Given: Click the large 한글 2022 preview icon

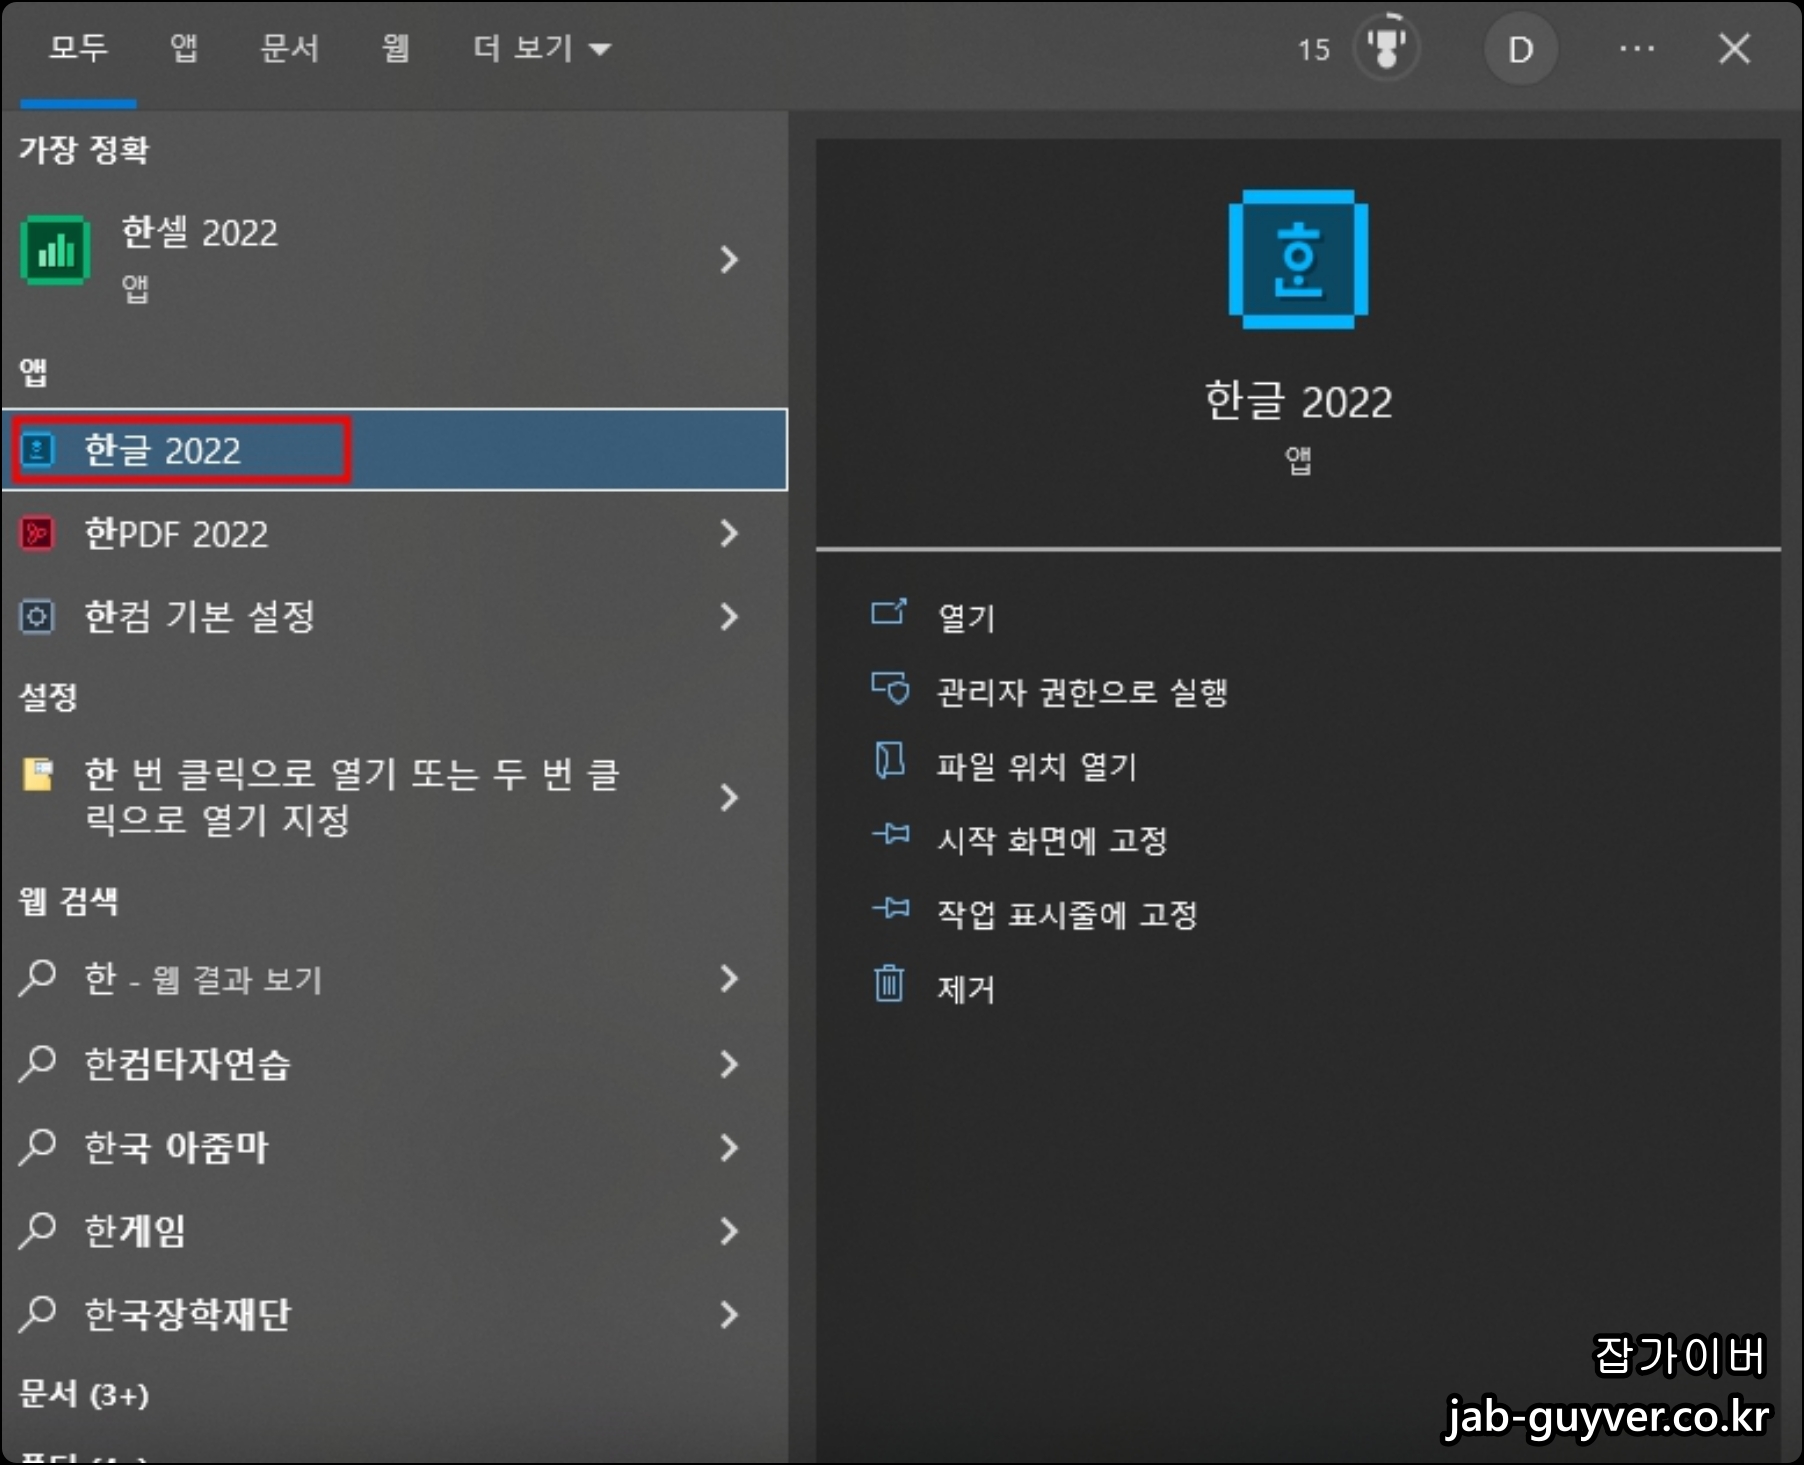Looking at the screenshot, I should click(1298, 259).
